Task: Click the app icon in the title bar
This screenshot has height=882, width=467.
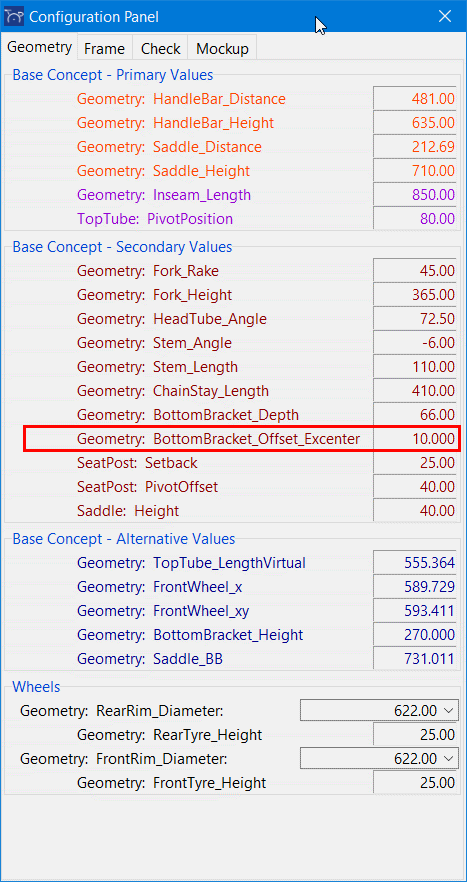Action: click(15, 17)
